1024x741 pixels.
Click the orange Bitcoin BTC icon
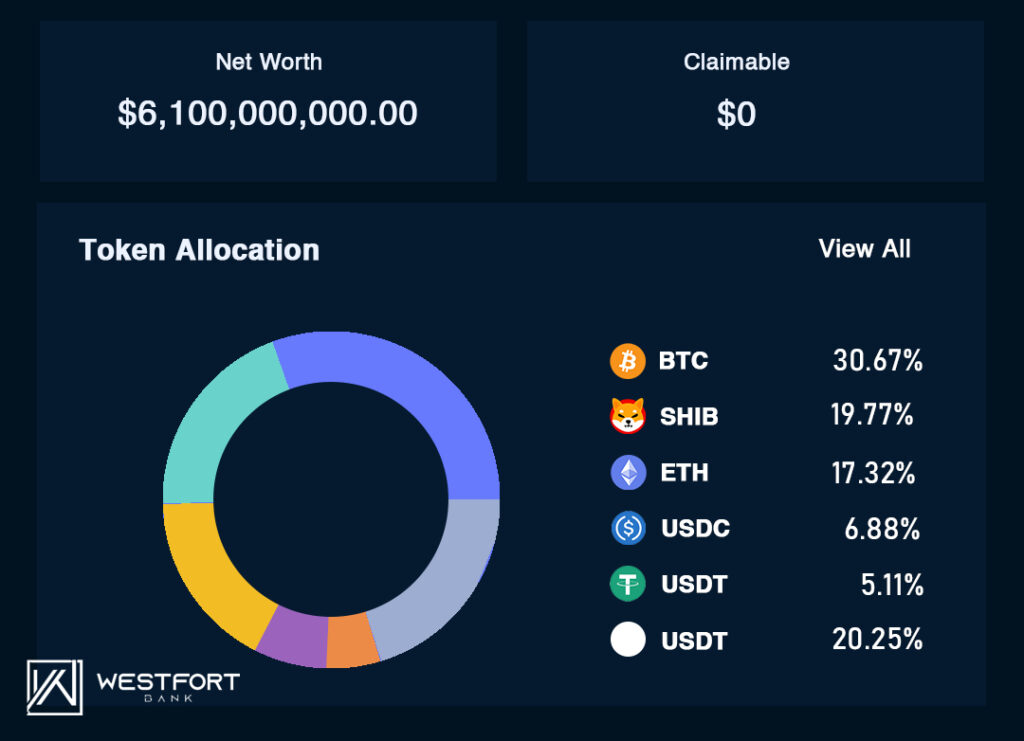(x=628, y=361)
